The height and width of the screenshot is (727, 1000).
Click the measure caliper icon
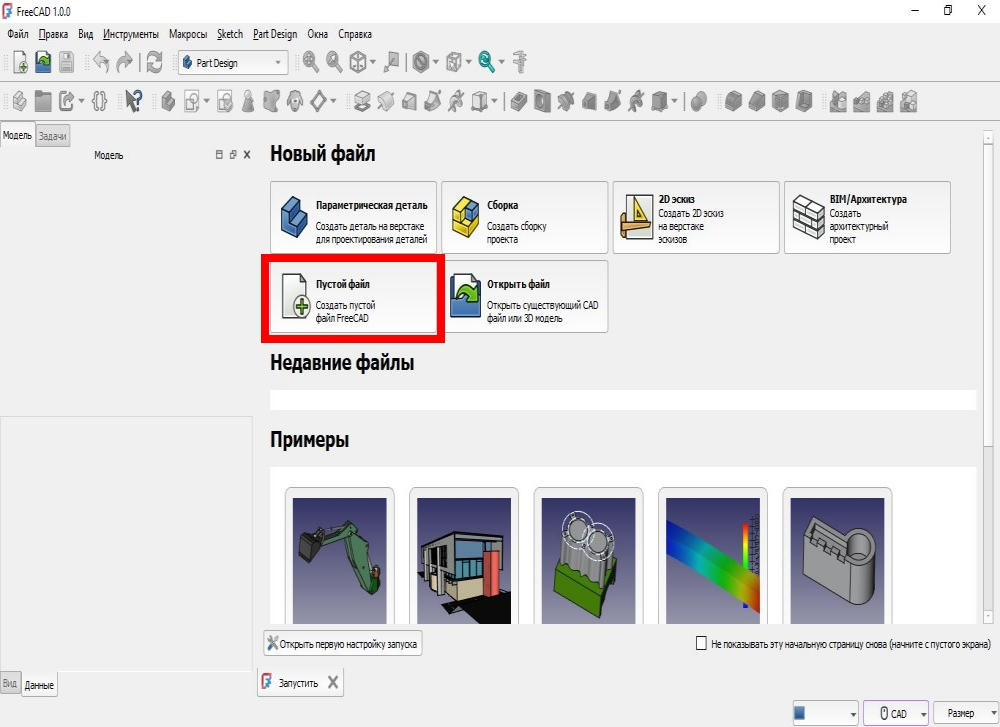(x=520, y=62)
